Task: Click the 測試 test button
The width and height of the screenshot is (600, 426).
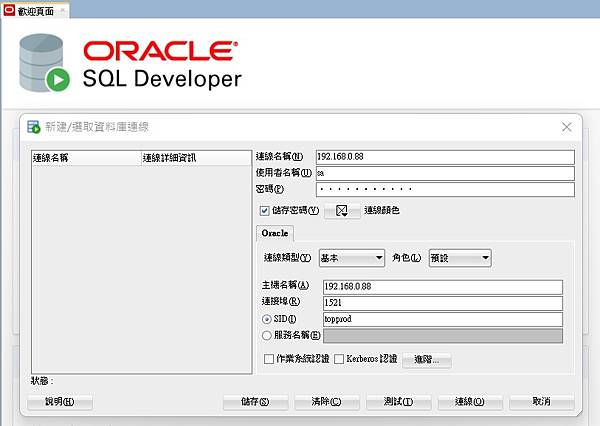Action: [x=398, y=402]
